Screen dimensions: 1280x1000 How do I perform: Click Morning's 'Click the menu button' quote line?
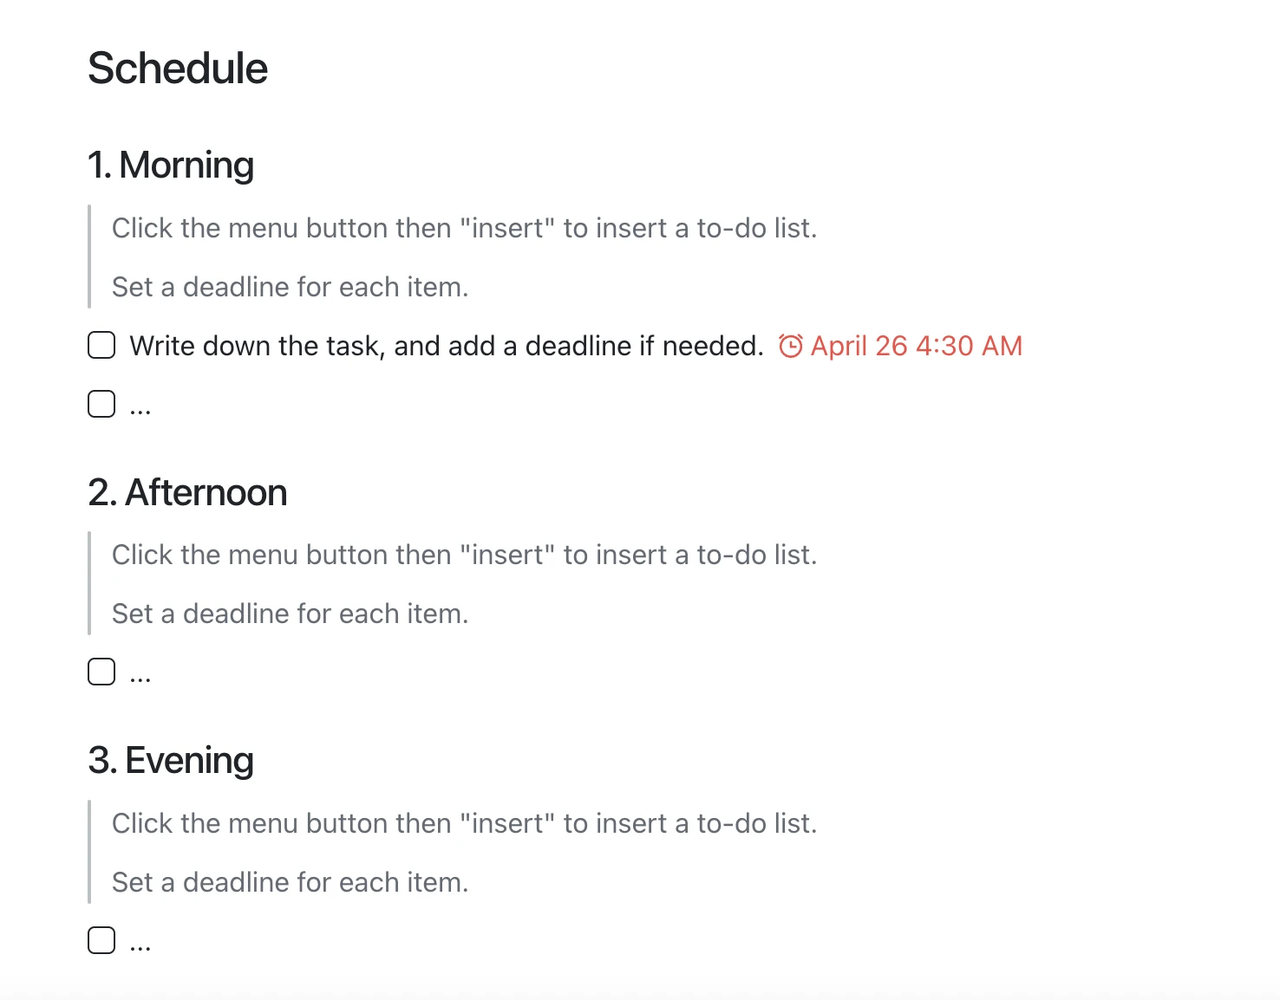coord(465,228)
